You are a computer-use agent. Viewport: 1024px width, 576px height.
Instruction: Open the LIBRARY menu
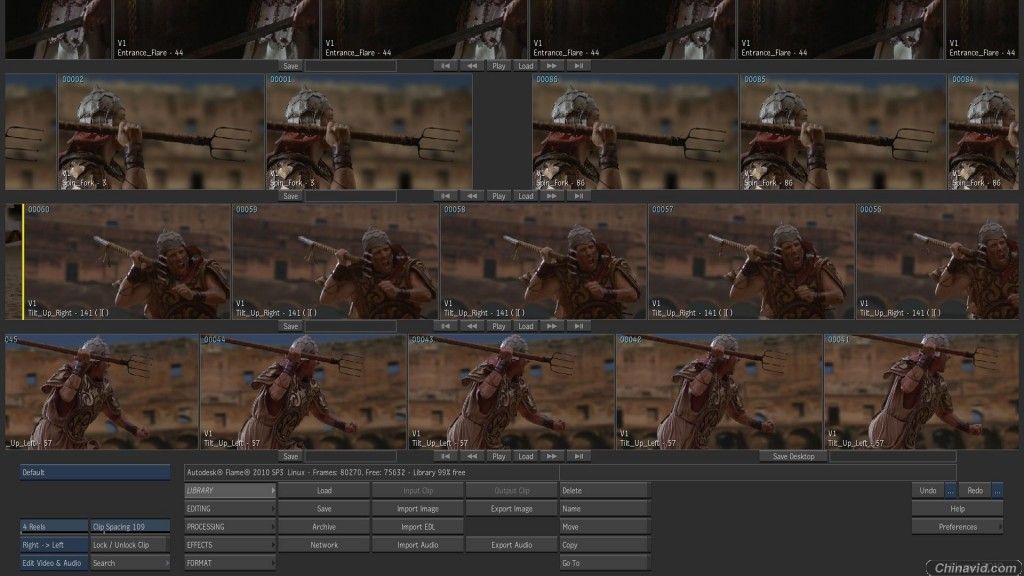(x=230, y=490)
